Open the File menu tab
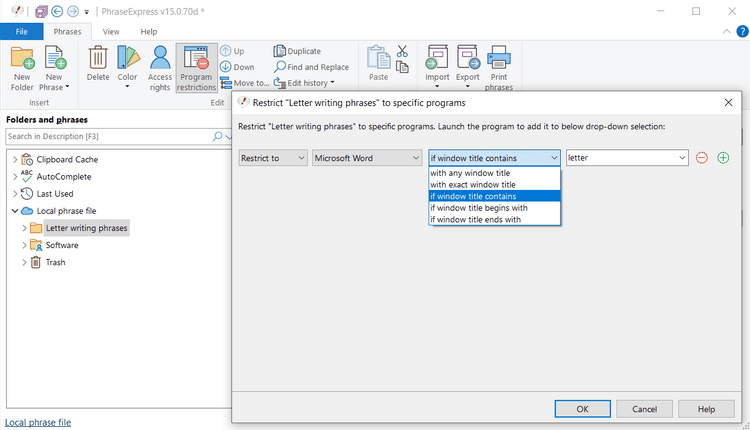Viewport: 750px width, 430px height. tap(22, 32)
